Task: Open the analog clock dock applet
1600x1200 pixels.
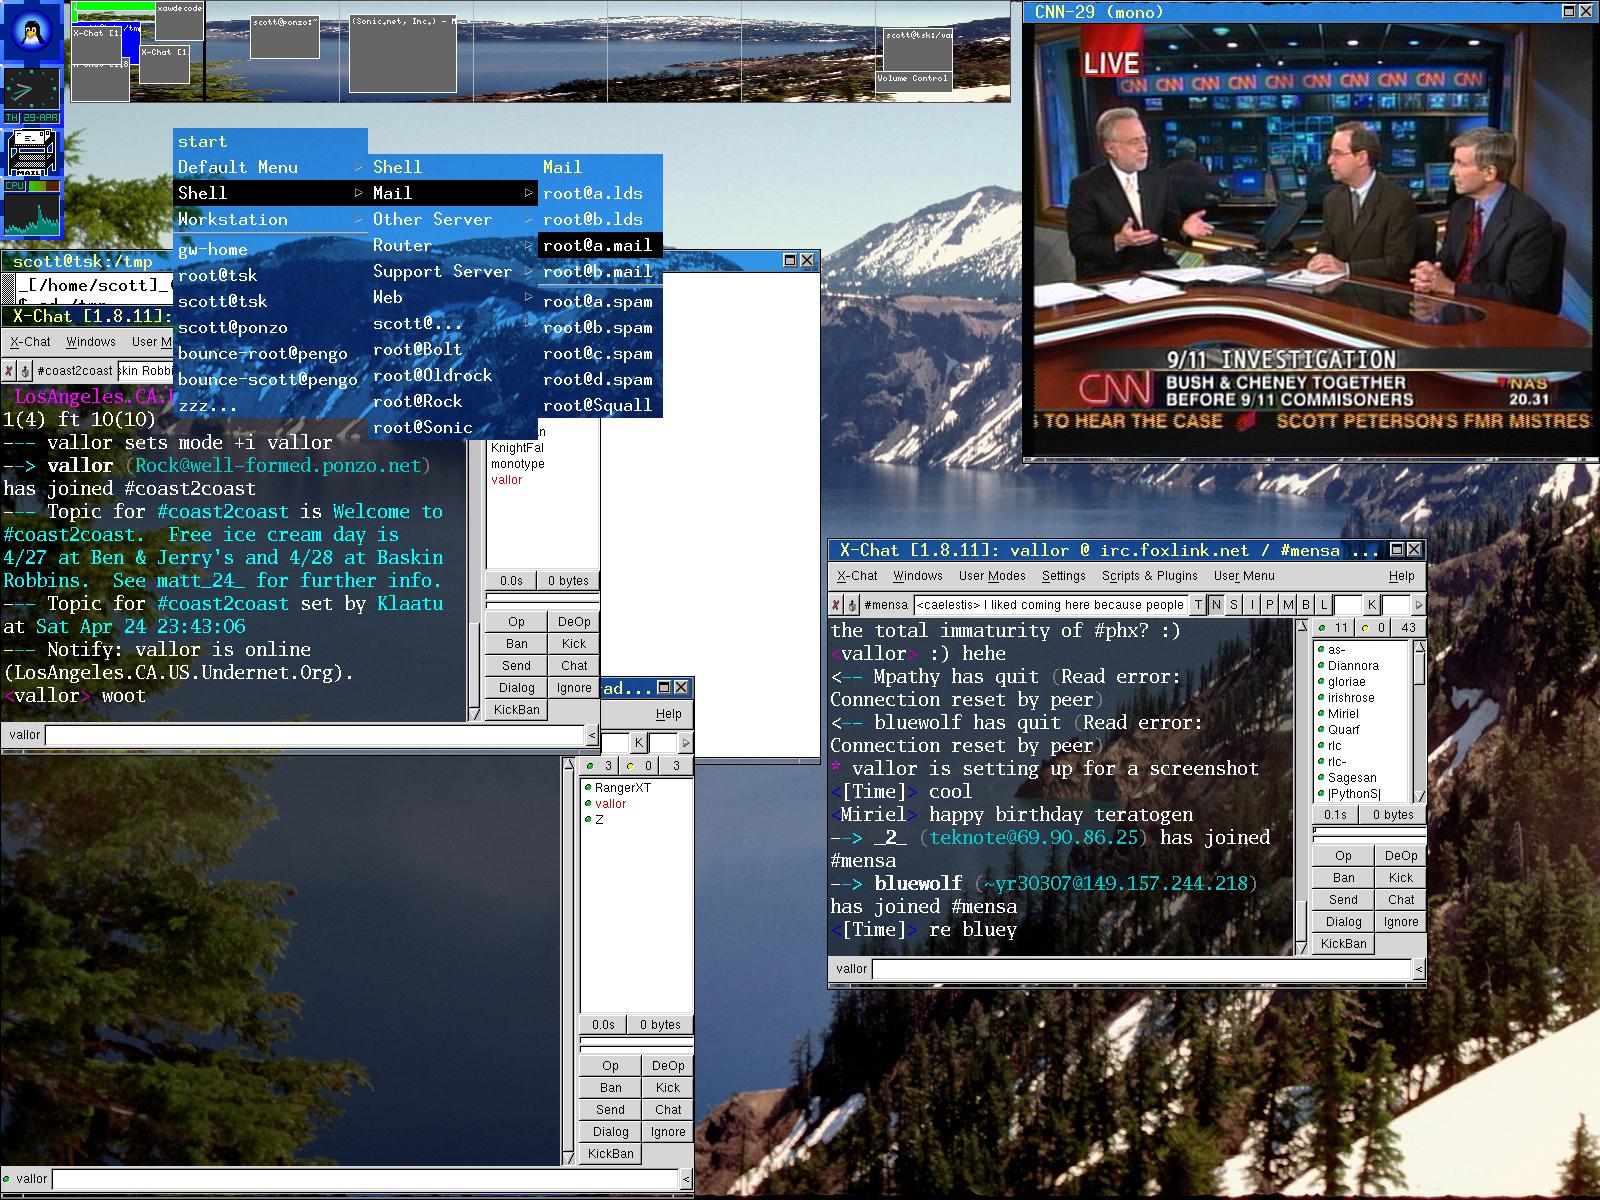Action: pyautogui.click(x=32, y=96)
